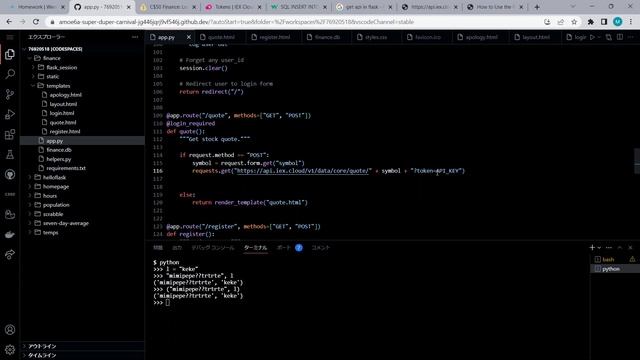Close the terminal panel
640x360 pixels.
tap(630, 247)
